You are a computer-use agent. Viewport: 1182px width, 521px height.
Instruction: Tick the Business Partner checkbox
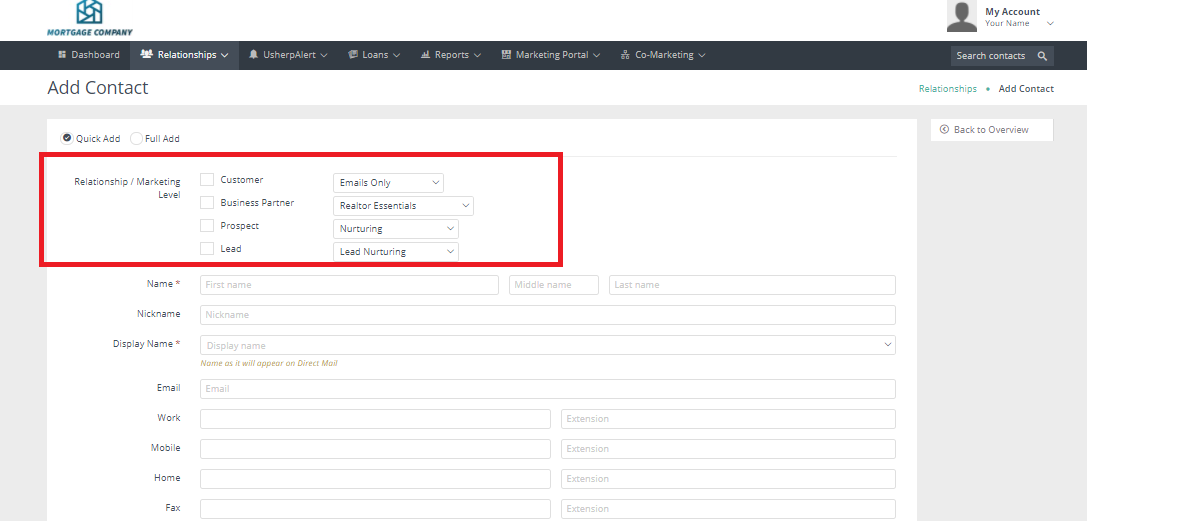click(207, 203)
